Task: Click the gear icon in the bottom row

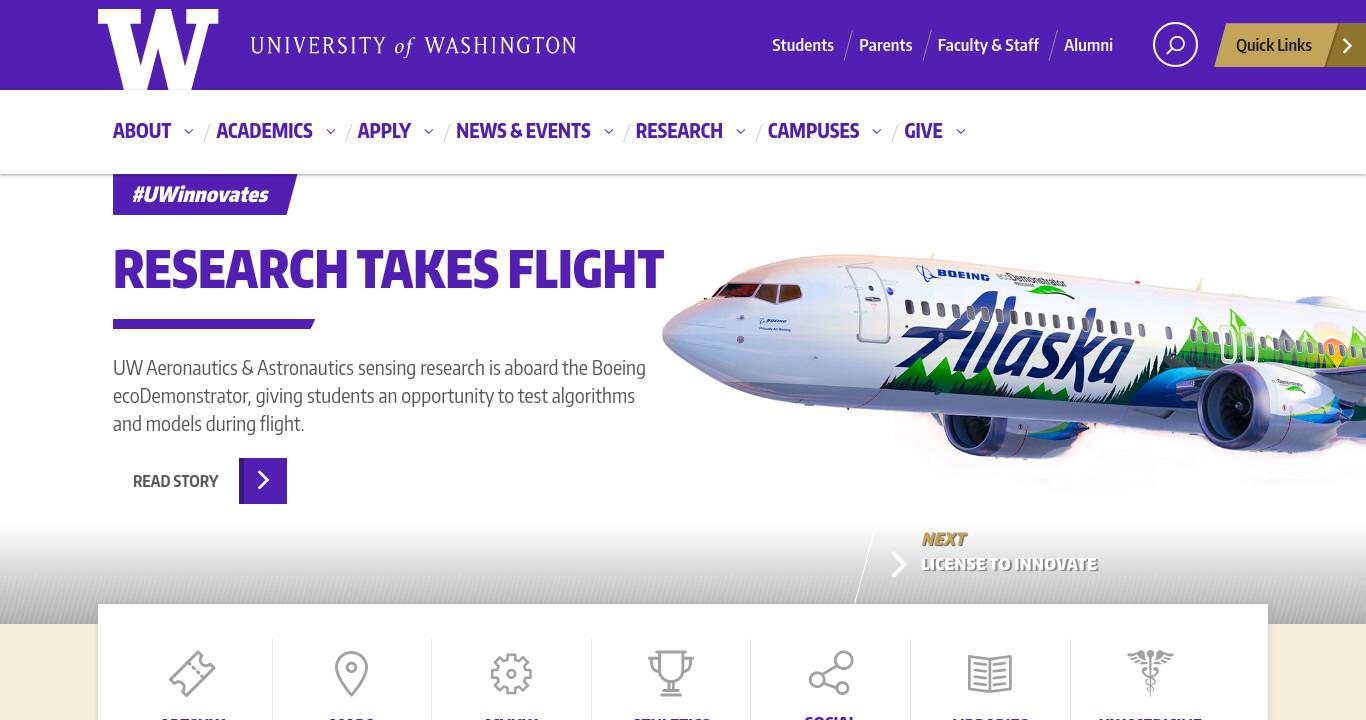Action: (511, 674)
